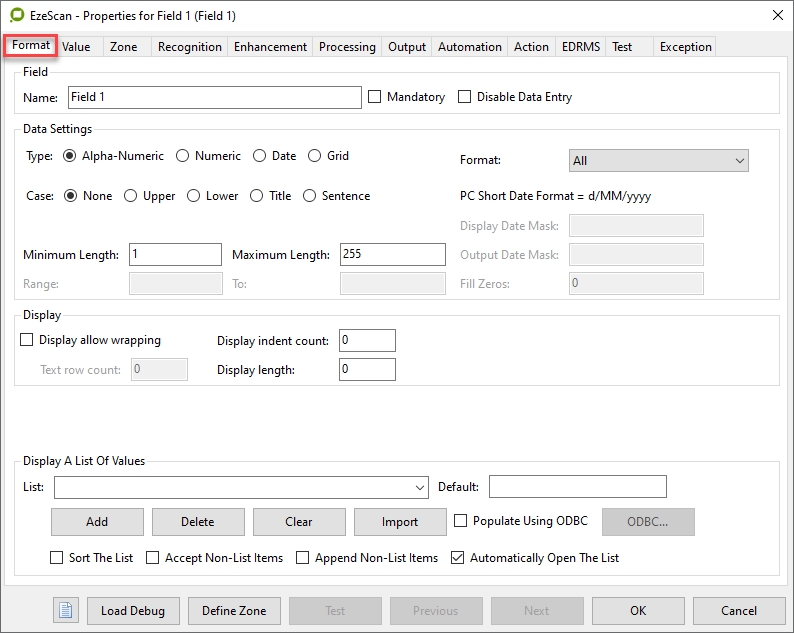Go to the Enhancement tab
The image size is (794, 633).
tap(270, 47)
